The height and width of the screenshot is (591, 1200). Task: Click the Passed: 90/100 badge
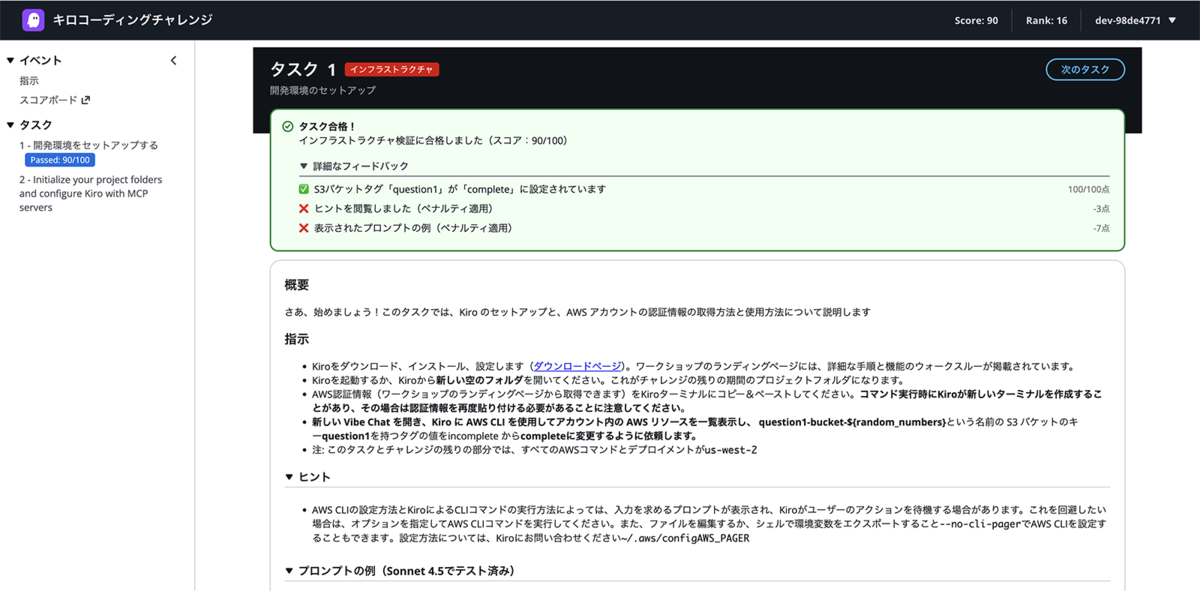[60, 160]
